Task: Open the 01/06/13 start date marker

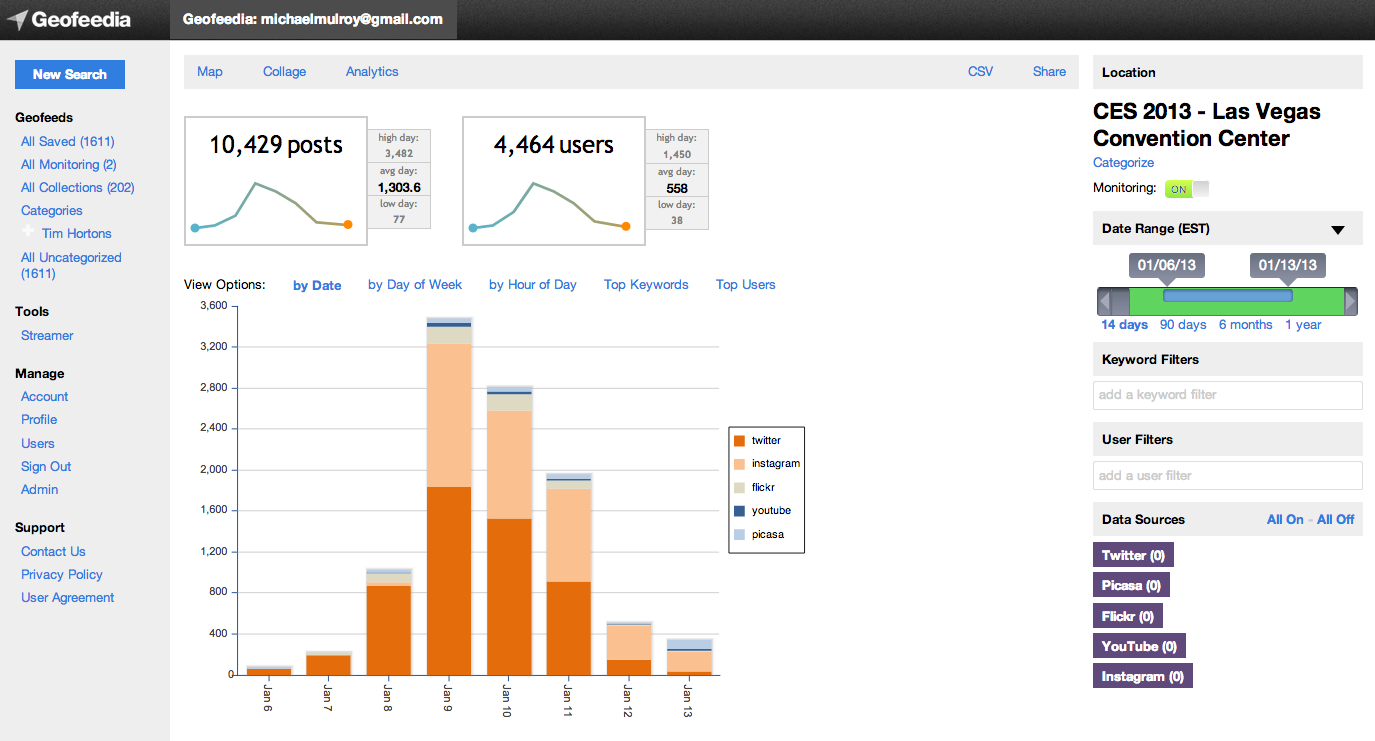Action: 1166,266
